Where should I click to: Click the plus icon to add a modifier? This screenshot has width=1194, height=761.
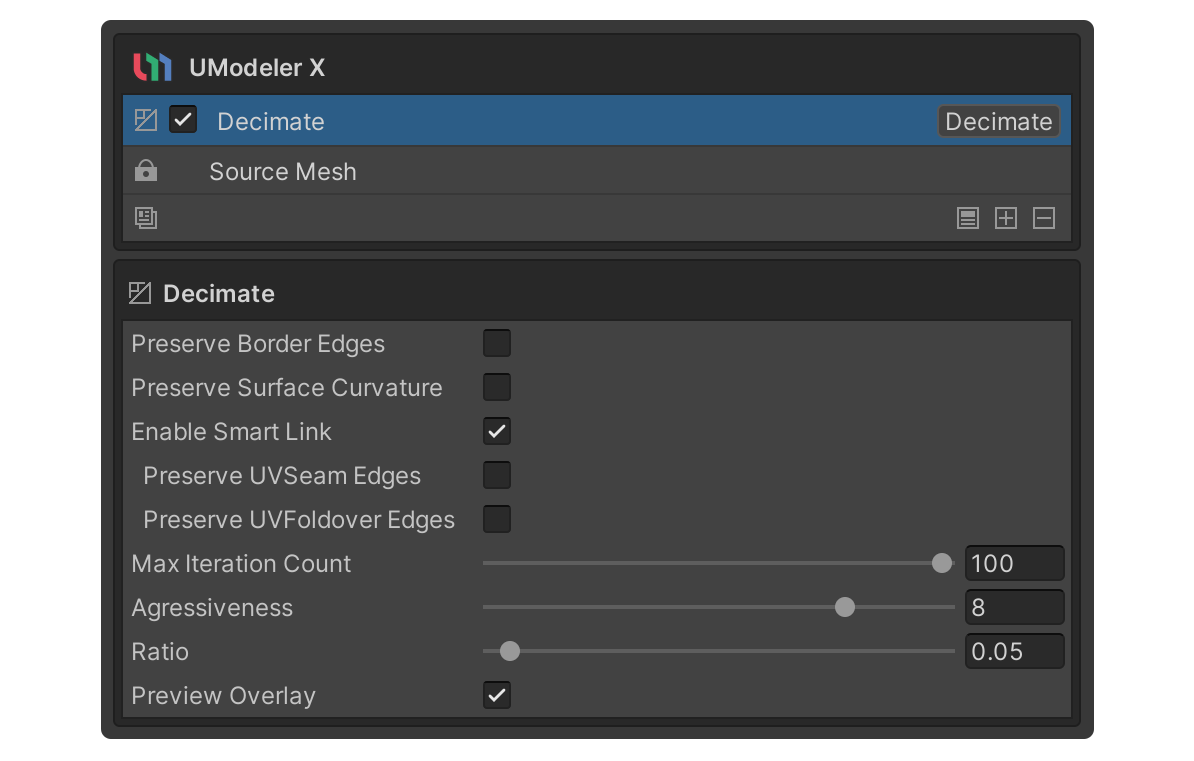[1006, 219]
